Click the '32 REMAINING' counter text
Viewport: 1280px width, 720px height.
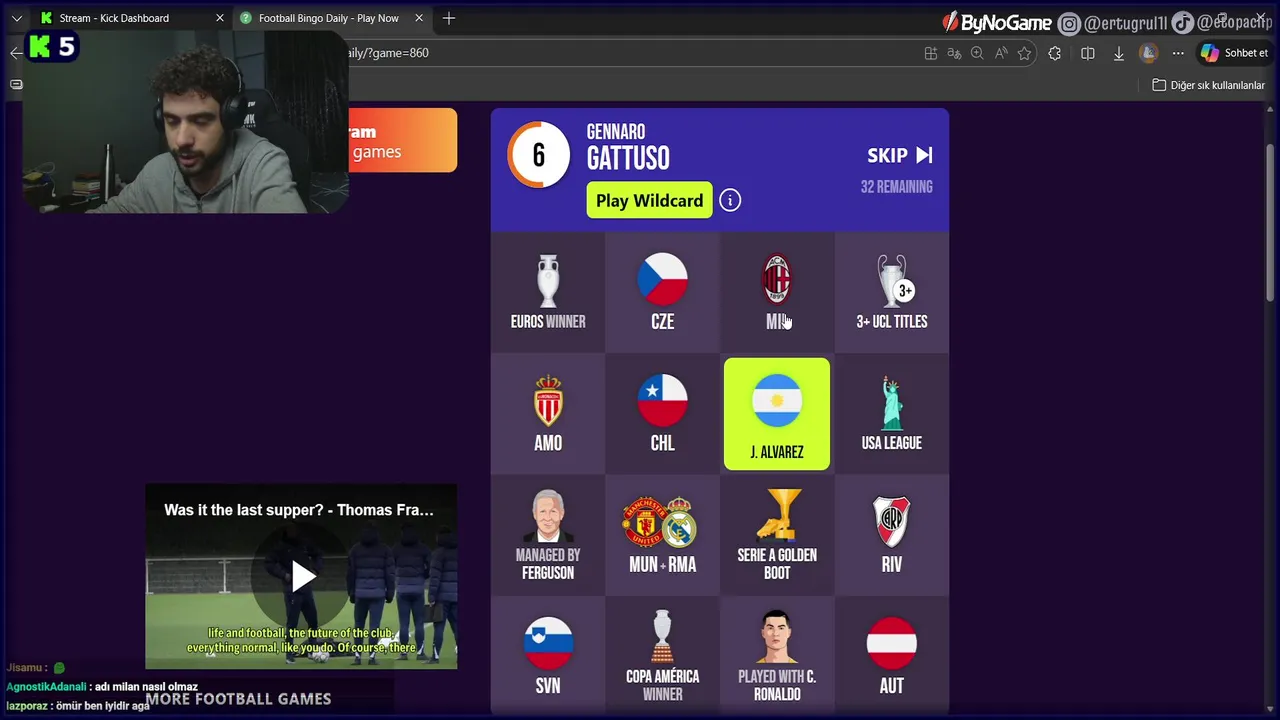pyautogui.click(x=896, y=187)
